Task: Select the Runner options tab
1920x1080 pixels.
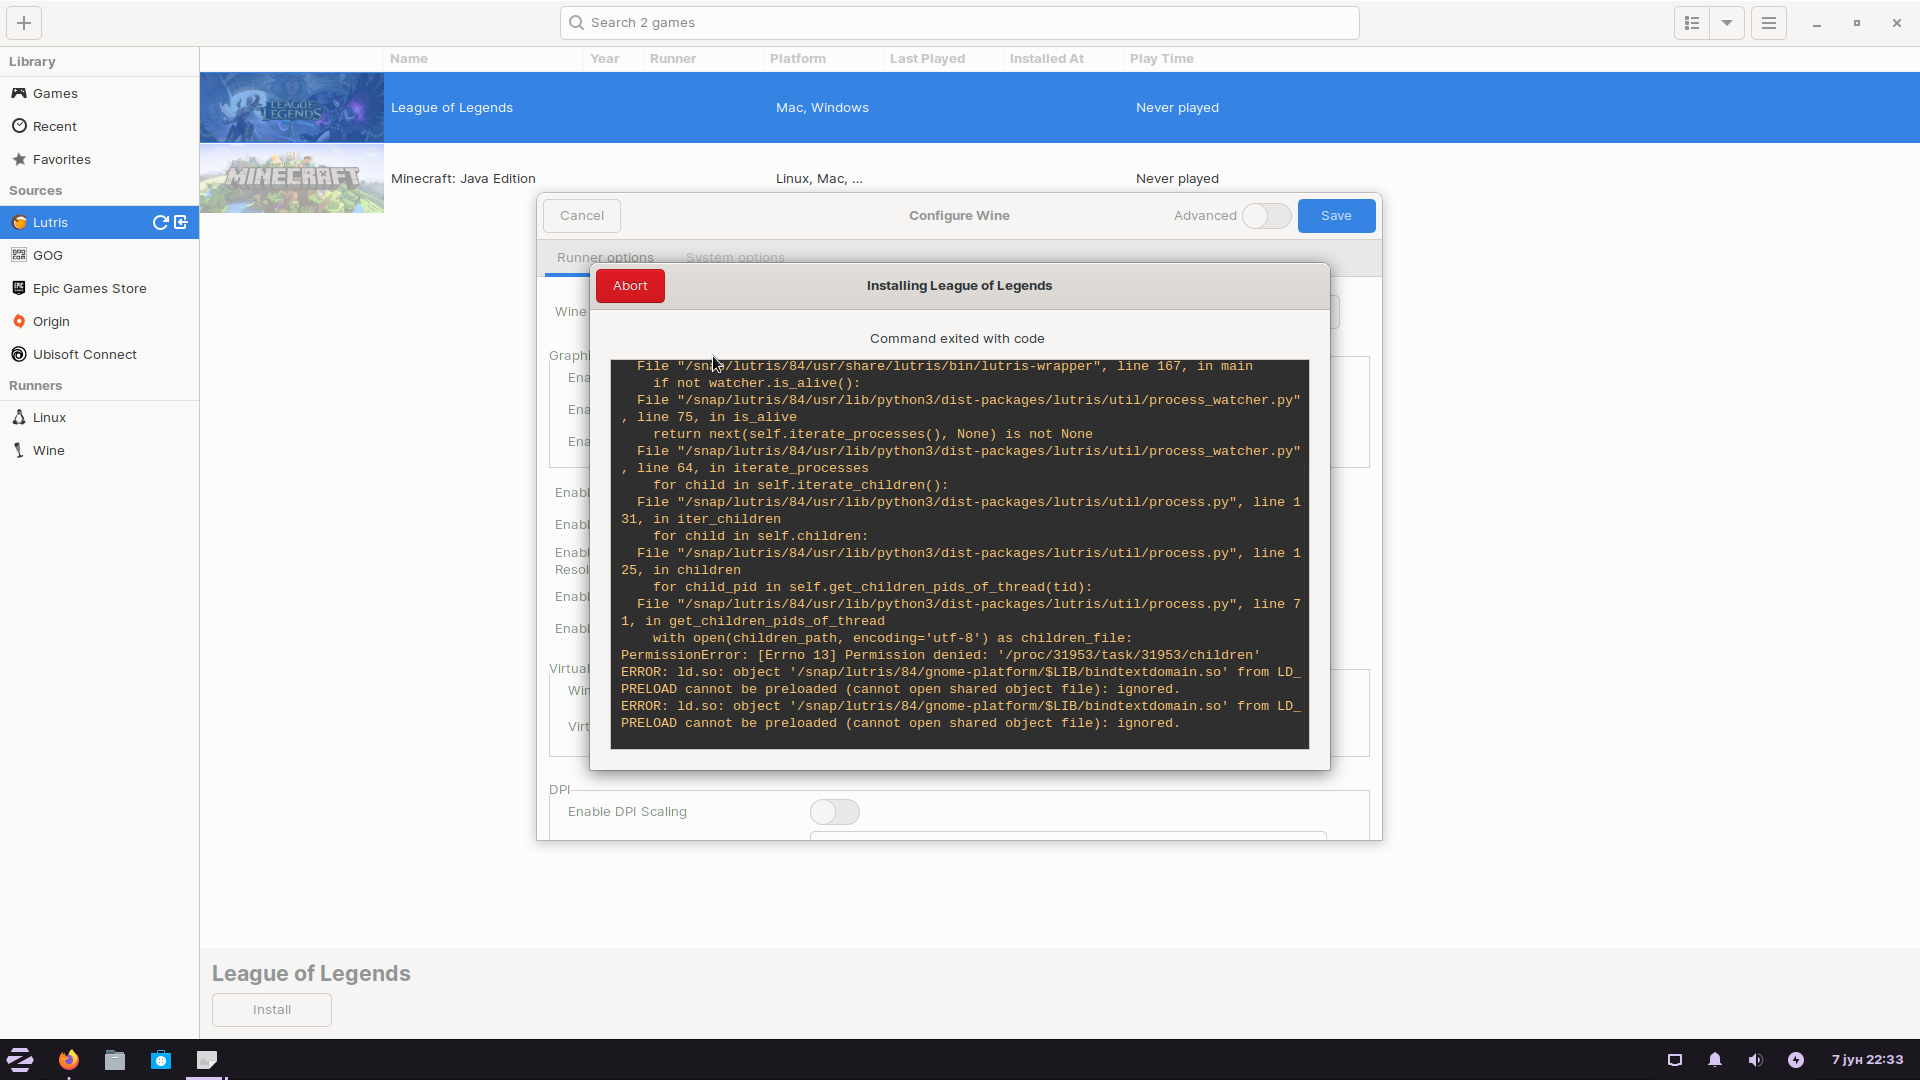Action: pos(605,257)
